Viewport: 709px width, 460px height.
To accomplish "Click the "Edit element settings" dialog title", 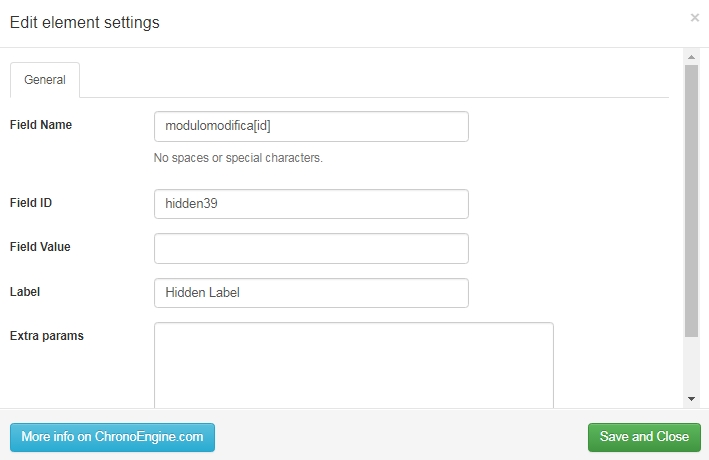I will [85, 23].
